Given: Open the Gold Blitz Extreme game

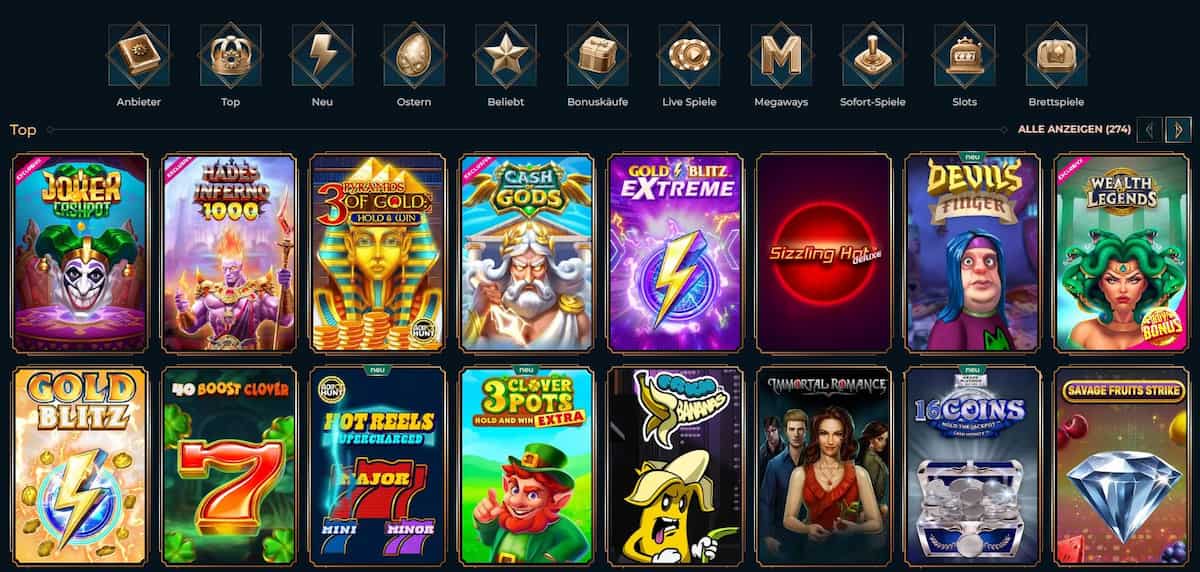Looking at the screenshot, I should 675,253.
